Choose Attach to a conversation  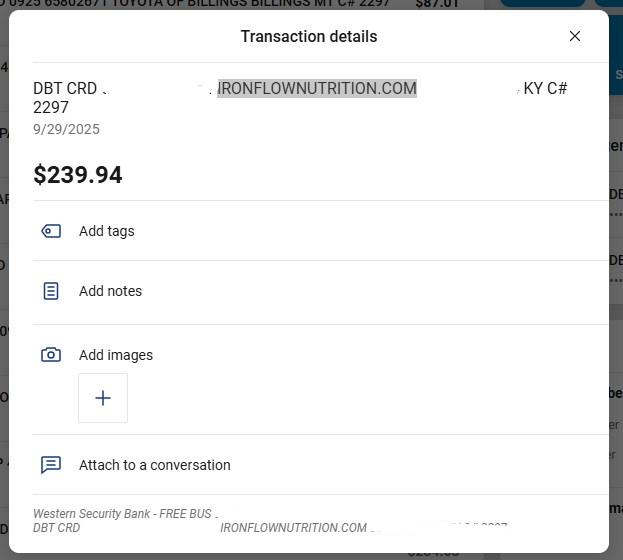[154, 465]
